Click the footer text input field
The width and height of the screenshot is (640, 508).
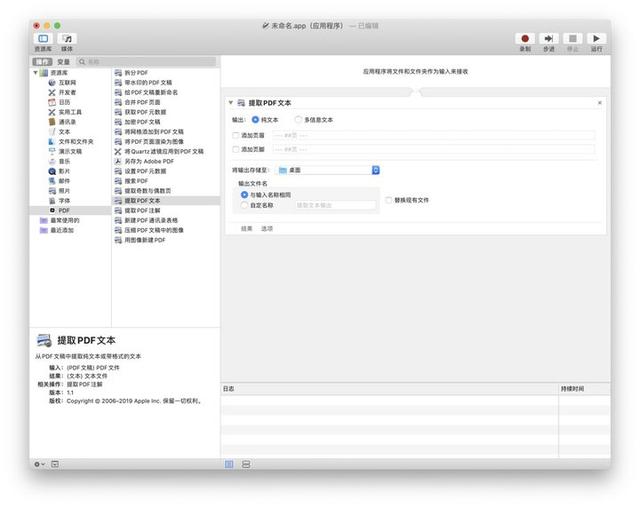[x=433, y=149]
